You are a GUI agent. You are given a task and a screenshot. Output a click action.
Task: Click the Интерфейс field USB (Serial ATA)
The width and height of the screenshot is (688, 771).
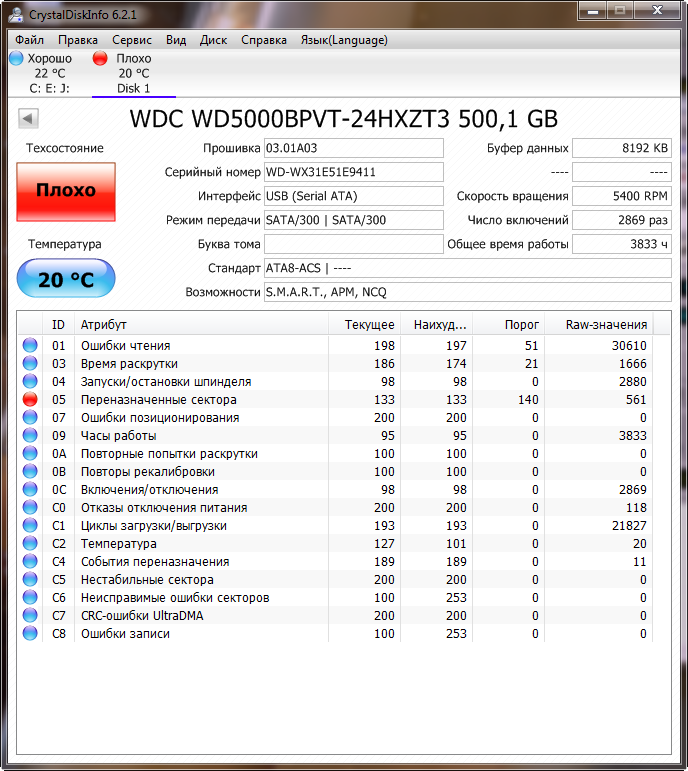353,196
